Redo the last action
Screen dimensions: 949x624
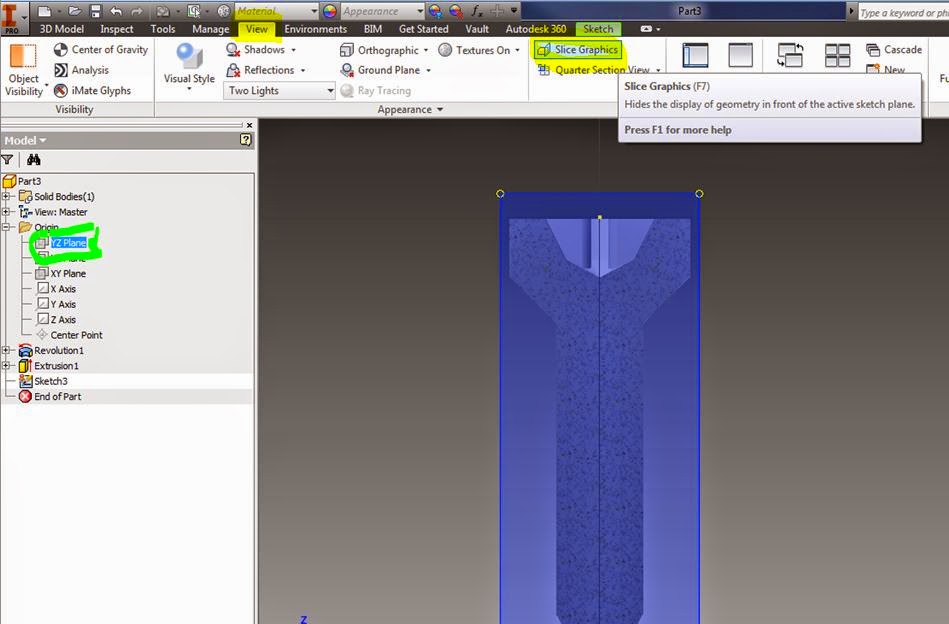[137, 11]
